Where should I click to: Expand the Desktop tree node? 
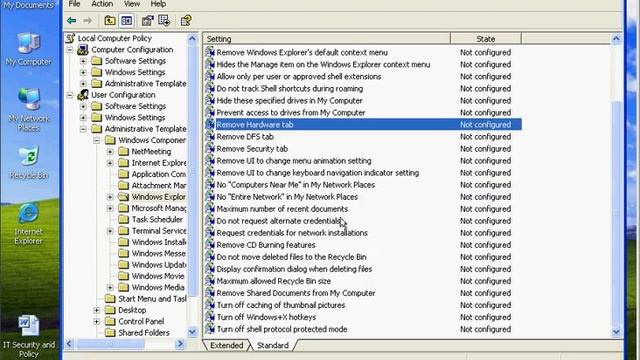pyautogui.click(x=97, y=310)
